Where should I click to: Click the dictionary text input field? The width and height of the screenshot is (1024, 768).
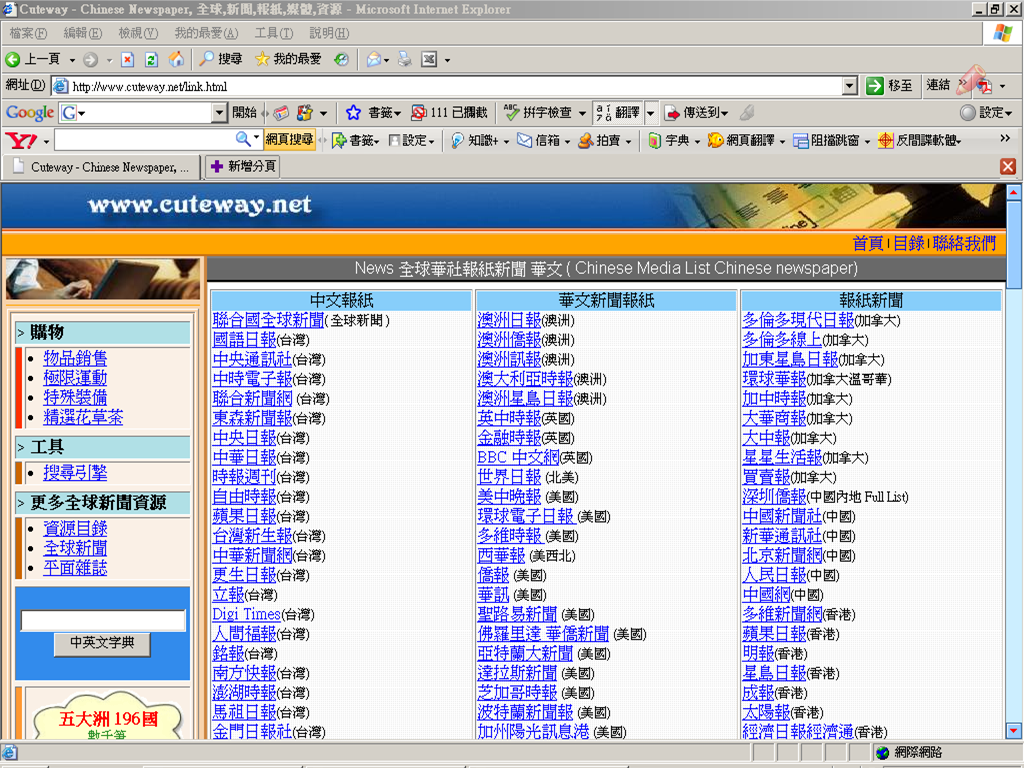coord(103,620)
